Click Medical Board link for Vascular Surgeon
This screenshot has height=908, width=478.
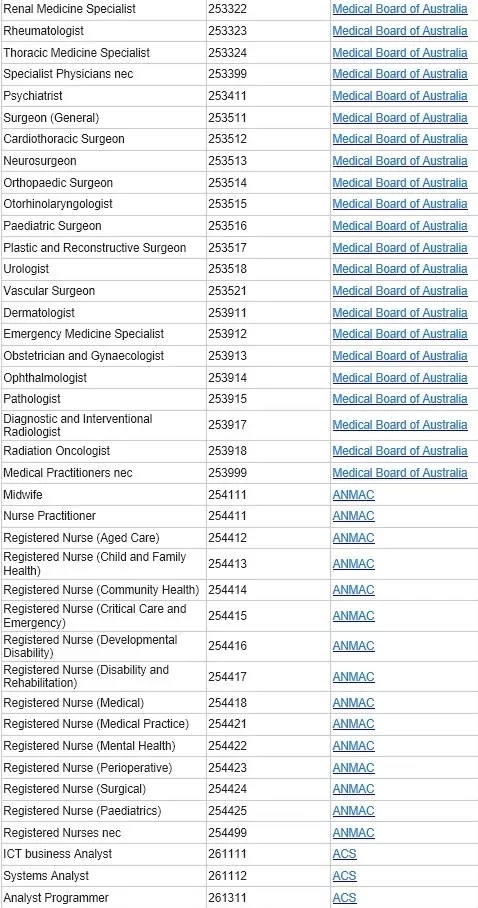(400, 291)
